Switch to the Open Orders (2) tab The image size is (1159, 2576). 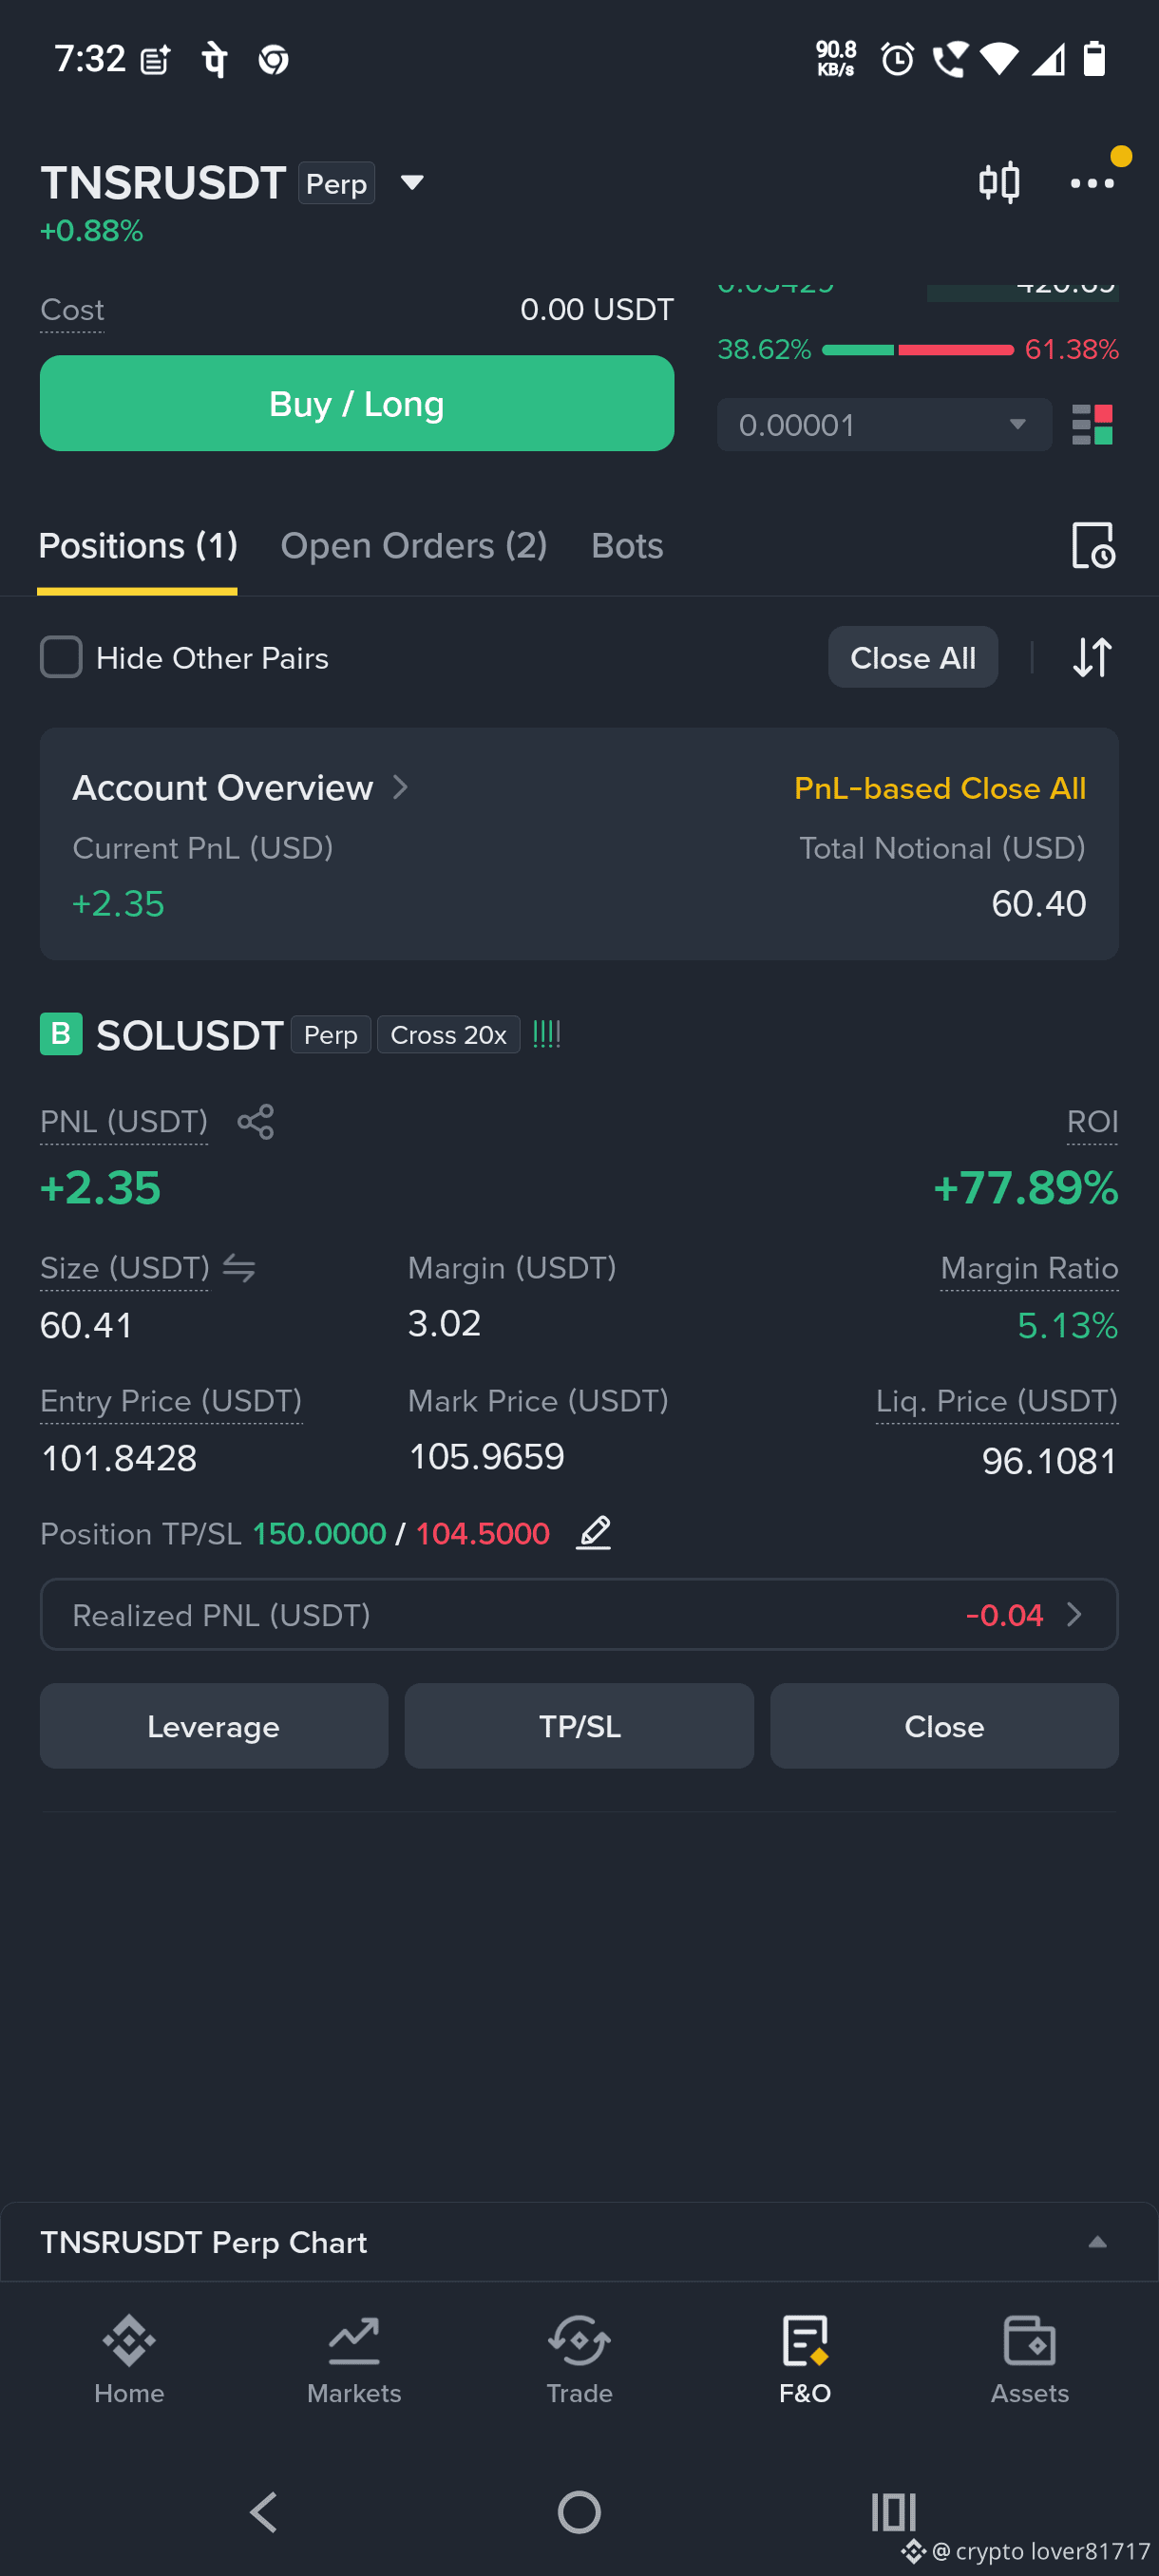pos(414,545)
